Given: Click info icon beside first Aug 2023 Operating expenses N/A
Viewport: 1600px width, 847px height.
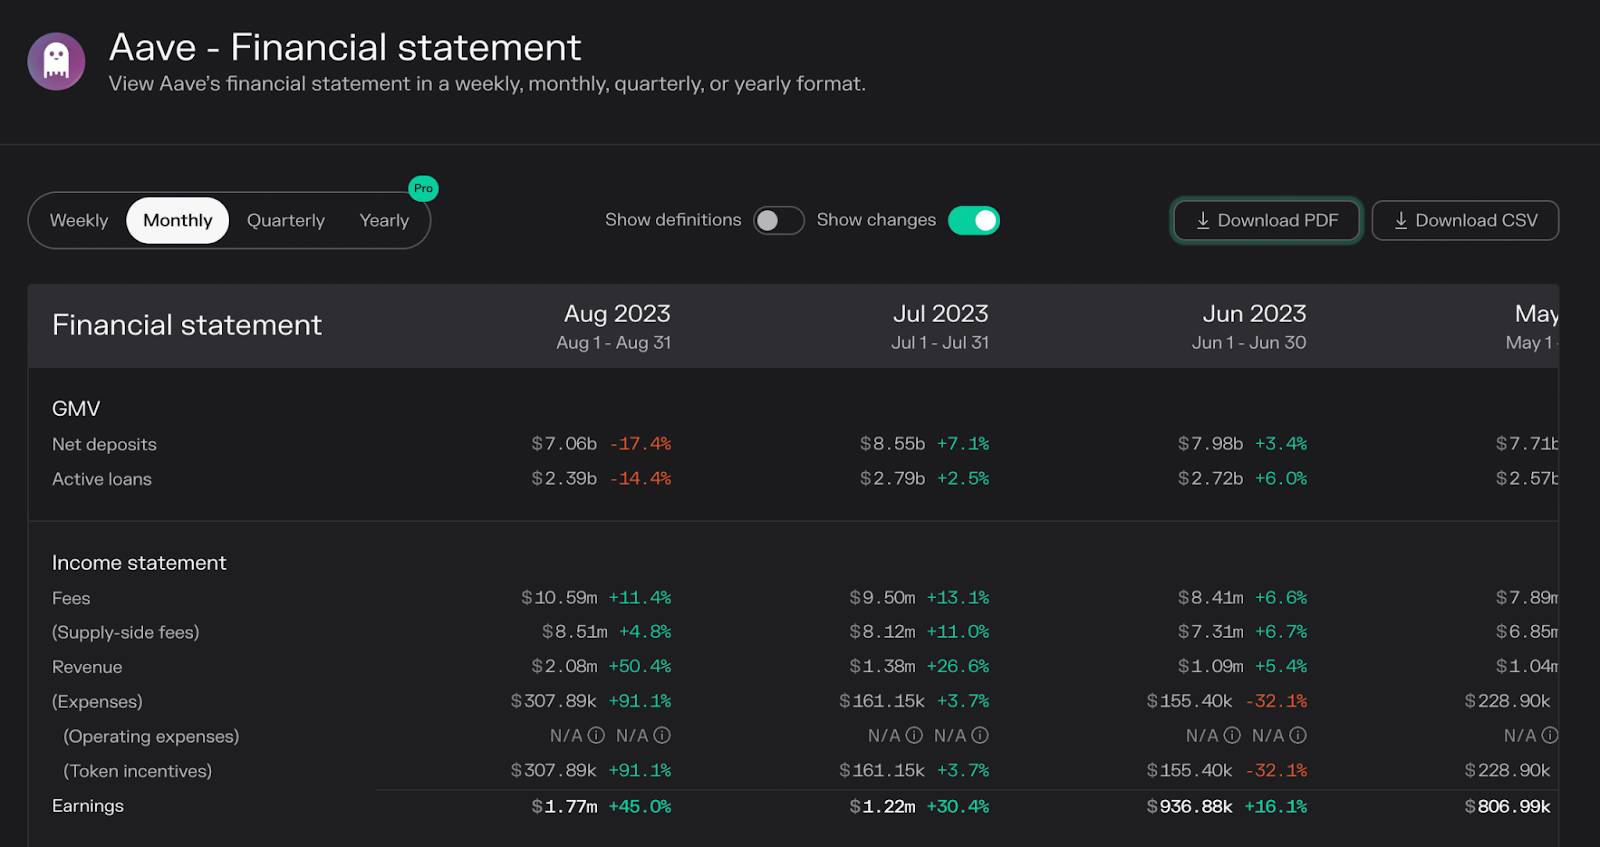Looking at the screenshot, I should [596, 735].
